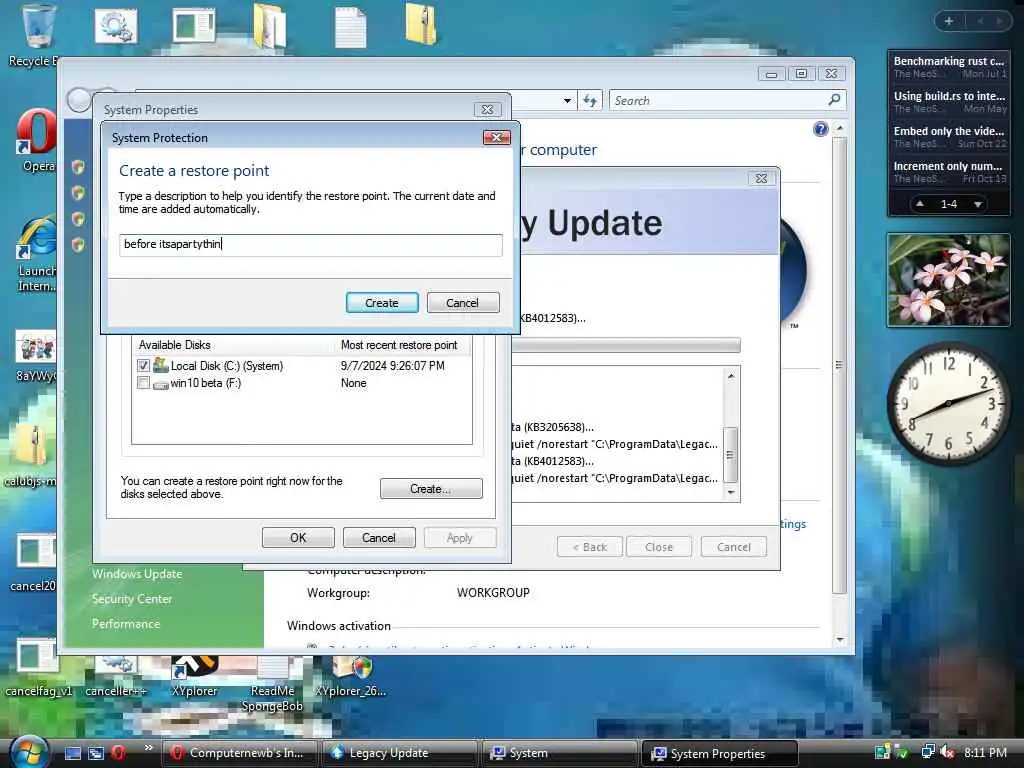This screenshot has width=1024, height=768.
Task: Click the Apply button in System Properties
Action: [460, 537]
